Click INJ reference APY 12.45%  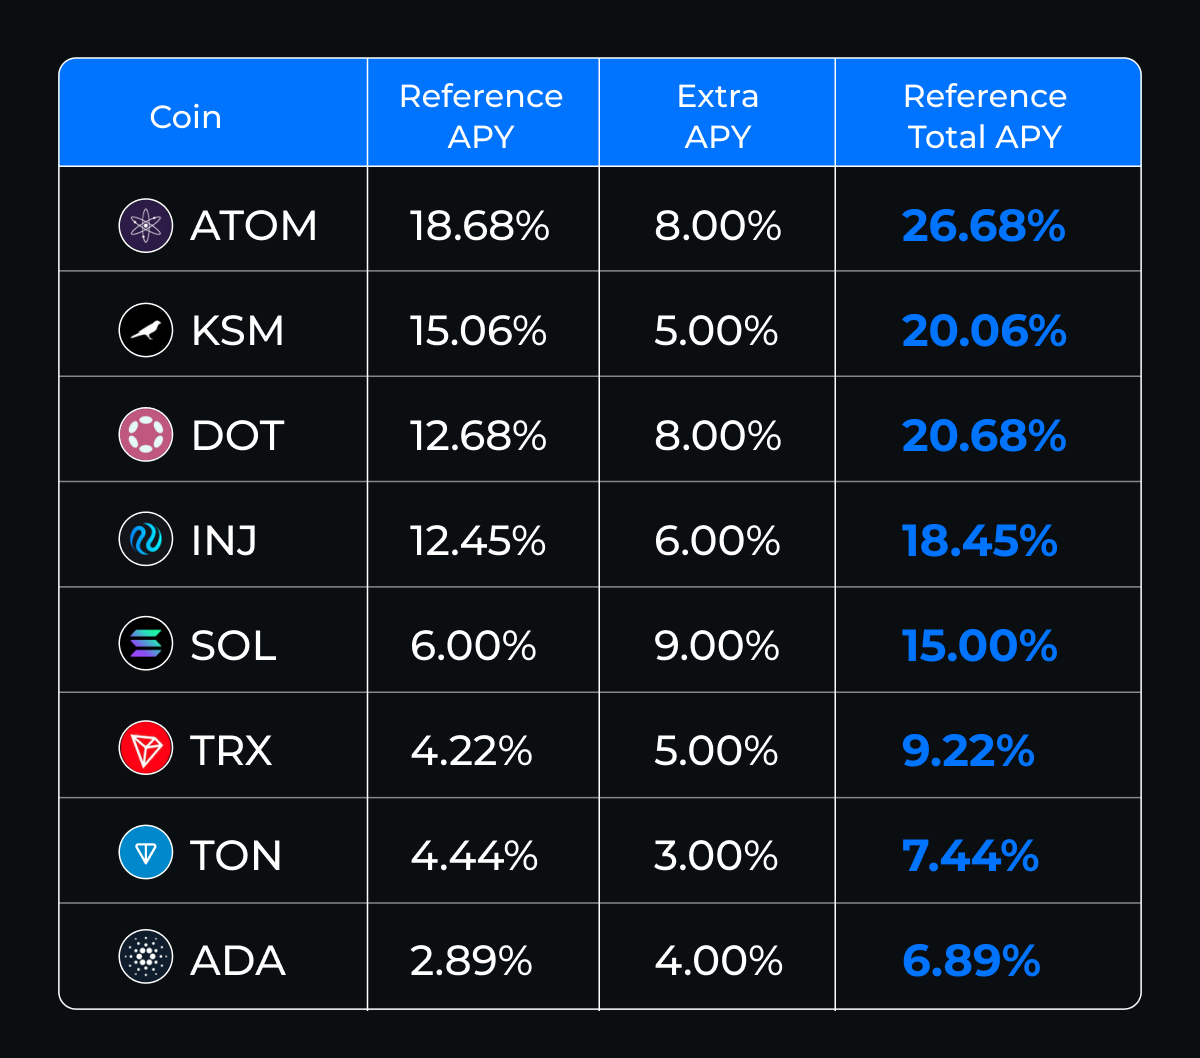(x=478, y=541)
